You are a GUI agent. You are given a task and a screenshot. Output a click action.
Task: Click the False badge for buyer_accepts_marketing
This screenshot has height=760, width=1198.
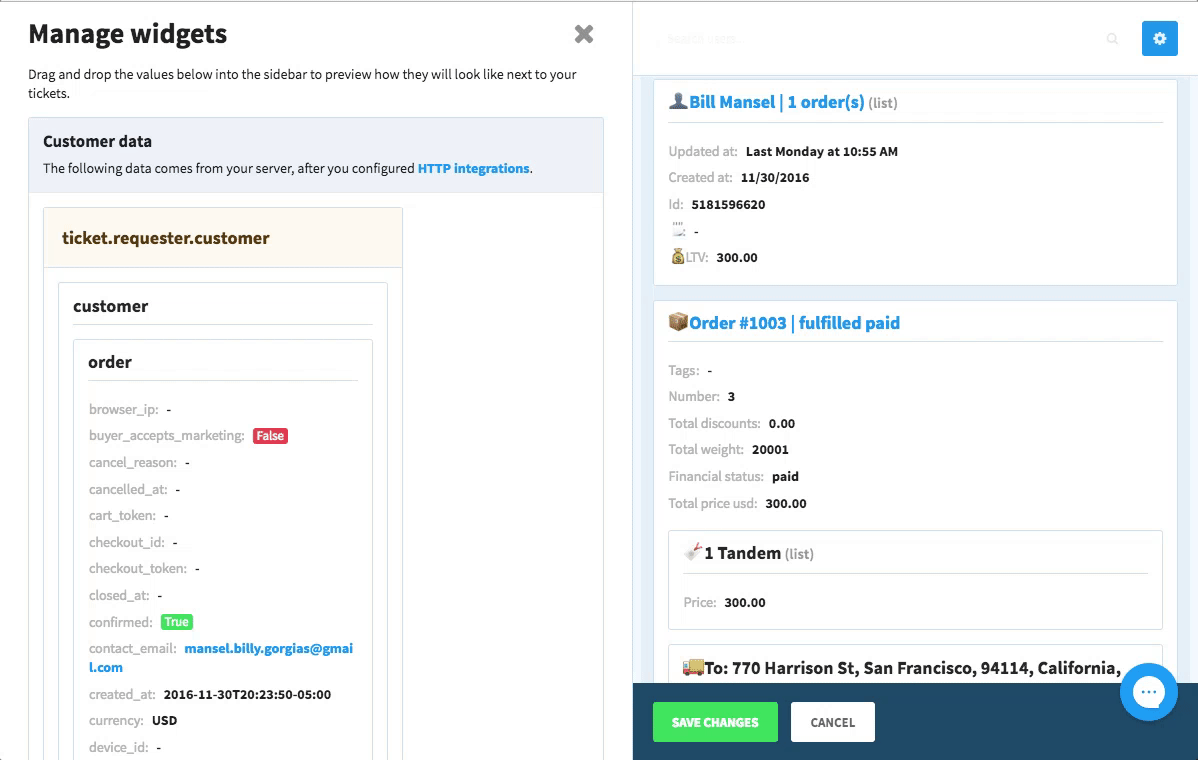pos(270,435)
